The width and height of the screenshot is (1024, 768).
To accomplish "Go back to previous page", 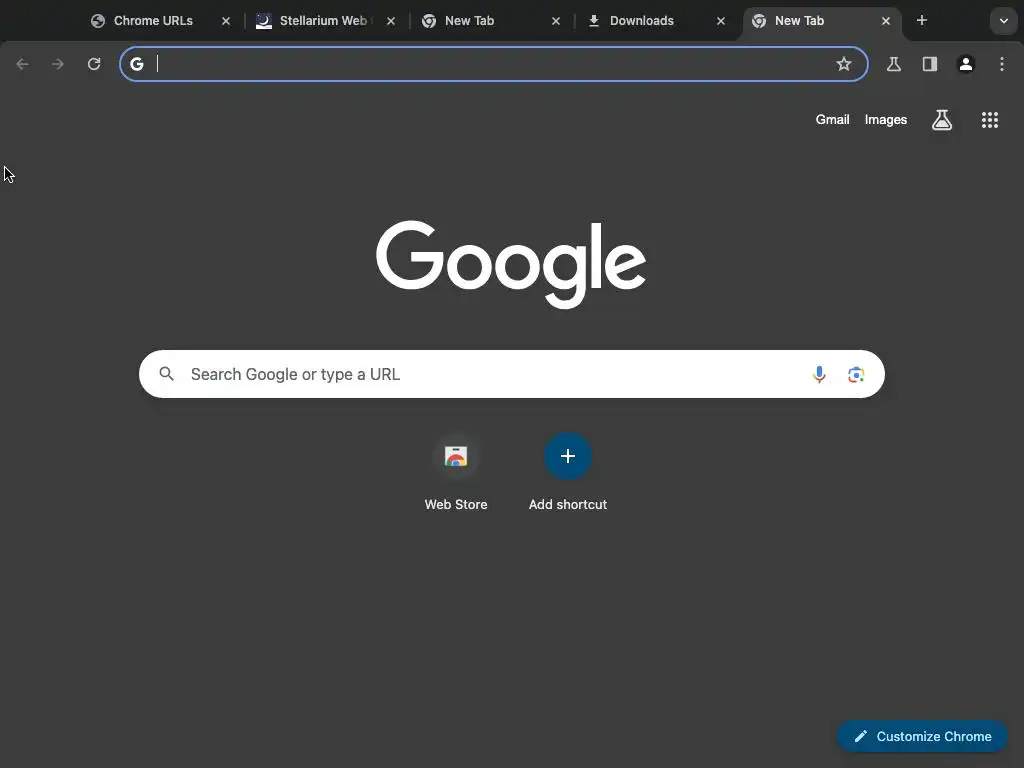I will [x=22, y=64].
